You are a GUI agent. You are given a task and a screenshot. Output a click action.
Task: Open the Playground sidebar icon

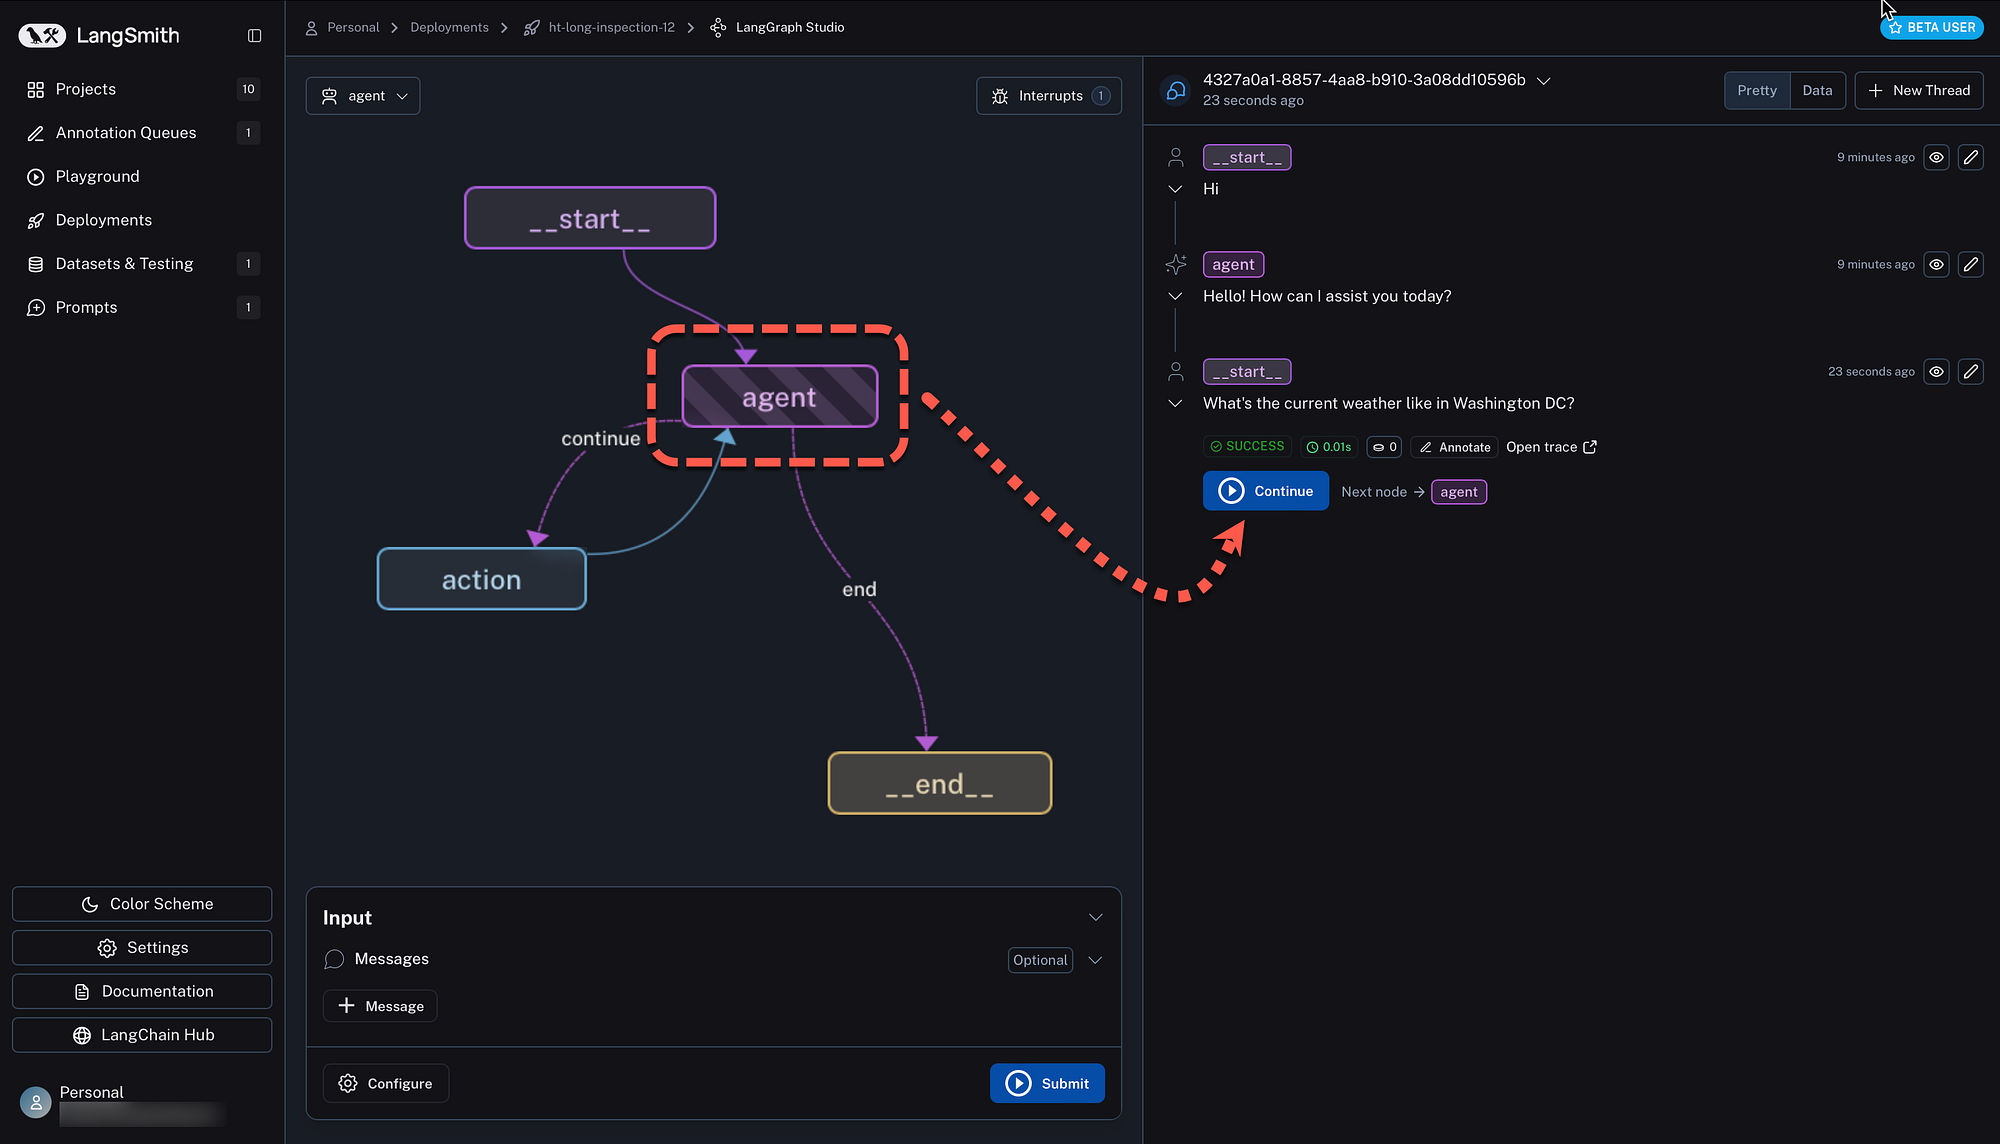(36, 177)
